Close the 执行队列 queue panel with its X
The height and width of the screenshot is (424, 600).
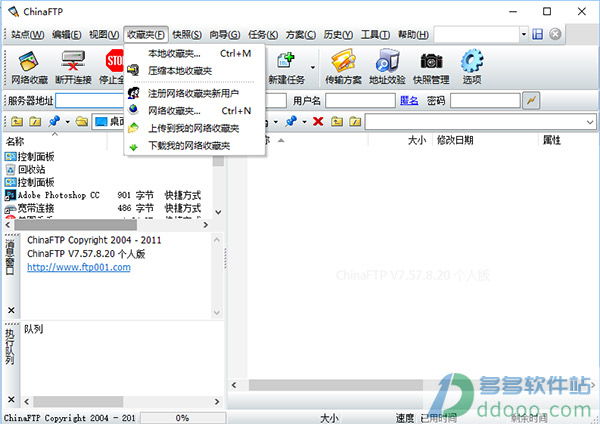coord(11,400)
